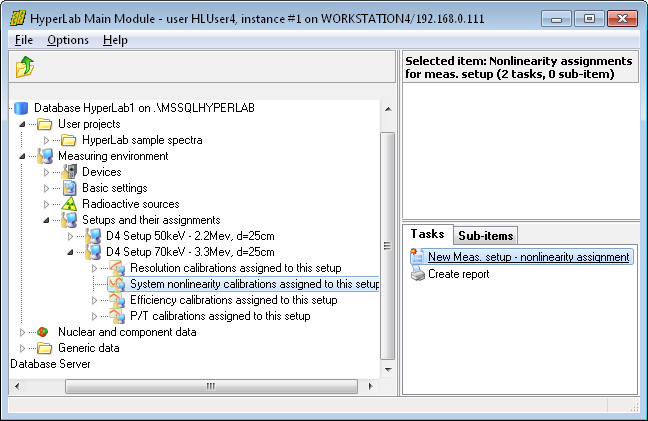Collapse Setups and their assignments node
Screen dimensions: 648x421
pos(46,220)
